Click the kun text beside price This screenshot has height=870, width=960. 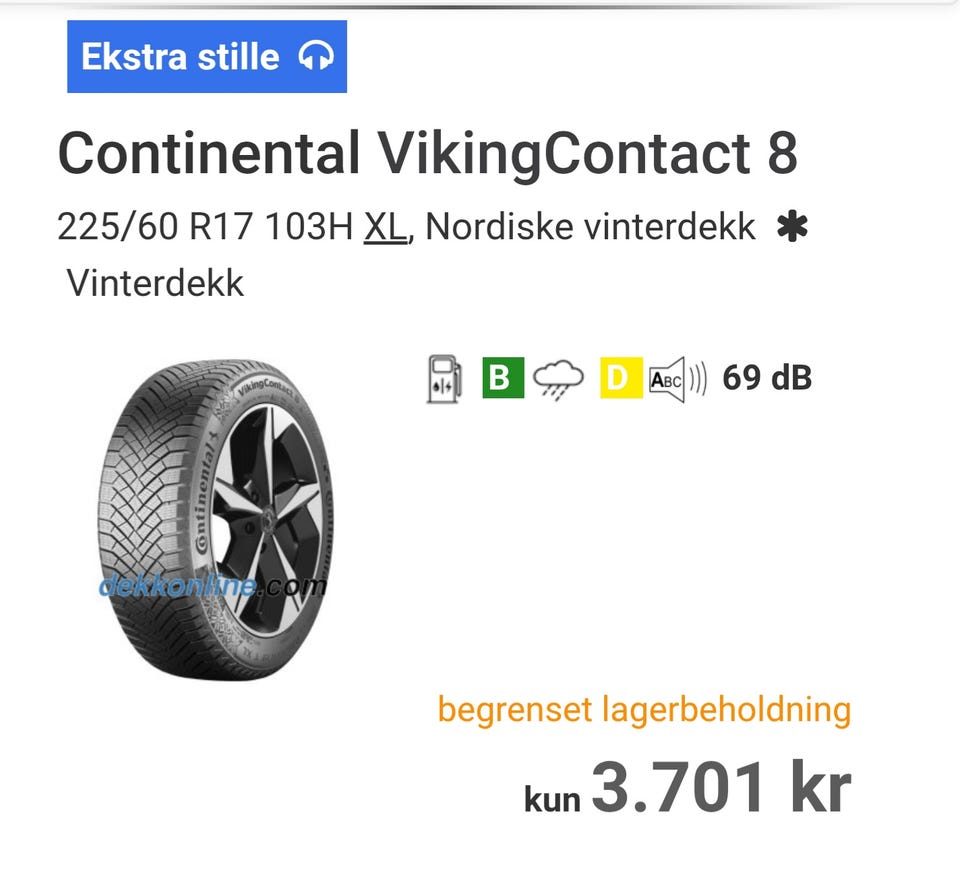click(552, 798)
